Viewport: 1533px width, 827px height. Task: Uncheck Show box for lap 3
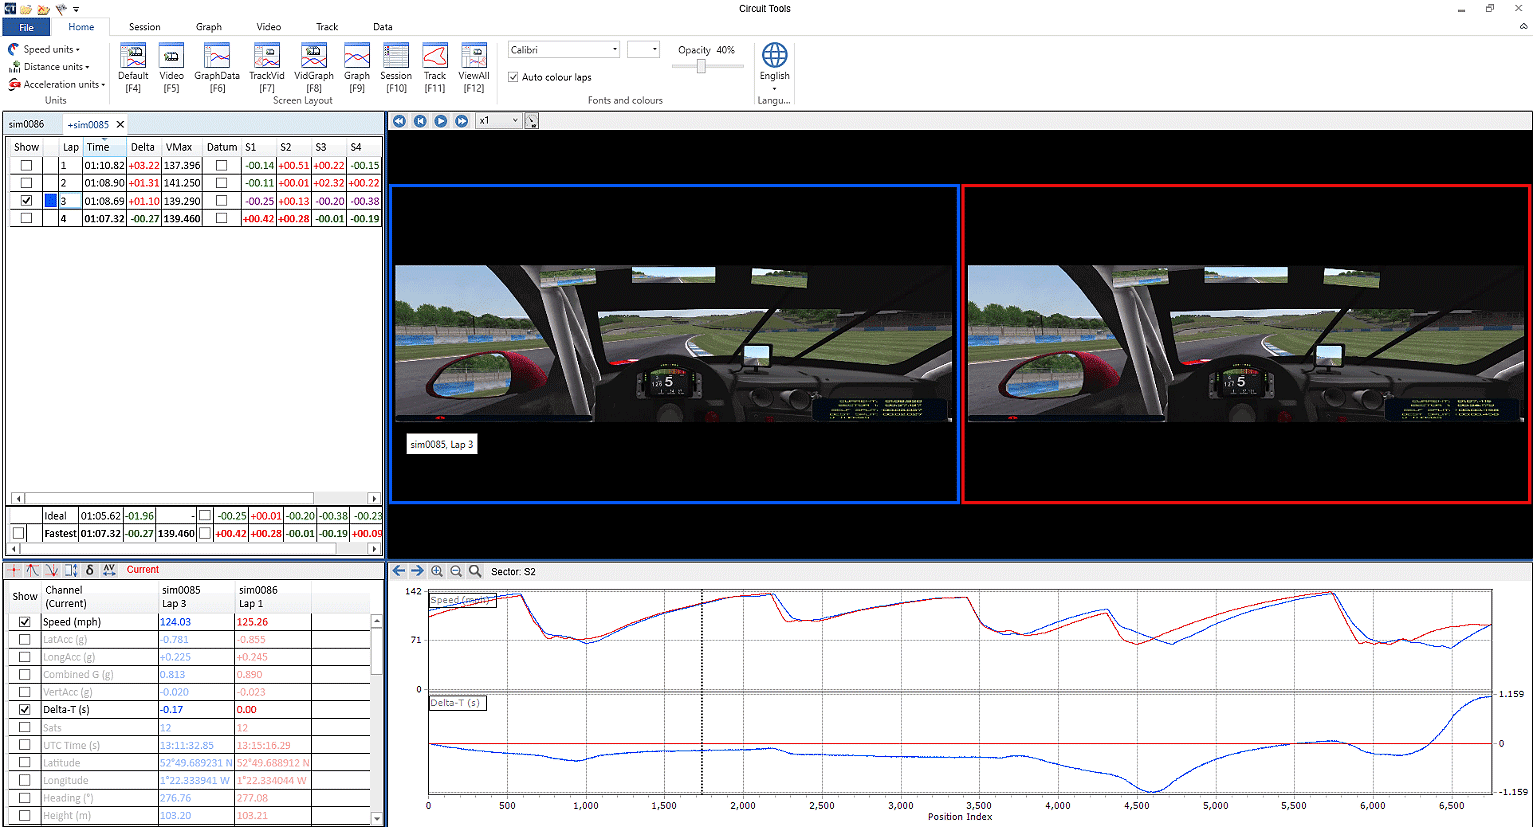(26, 201)
